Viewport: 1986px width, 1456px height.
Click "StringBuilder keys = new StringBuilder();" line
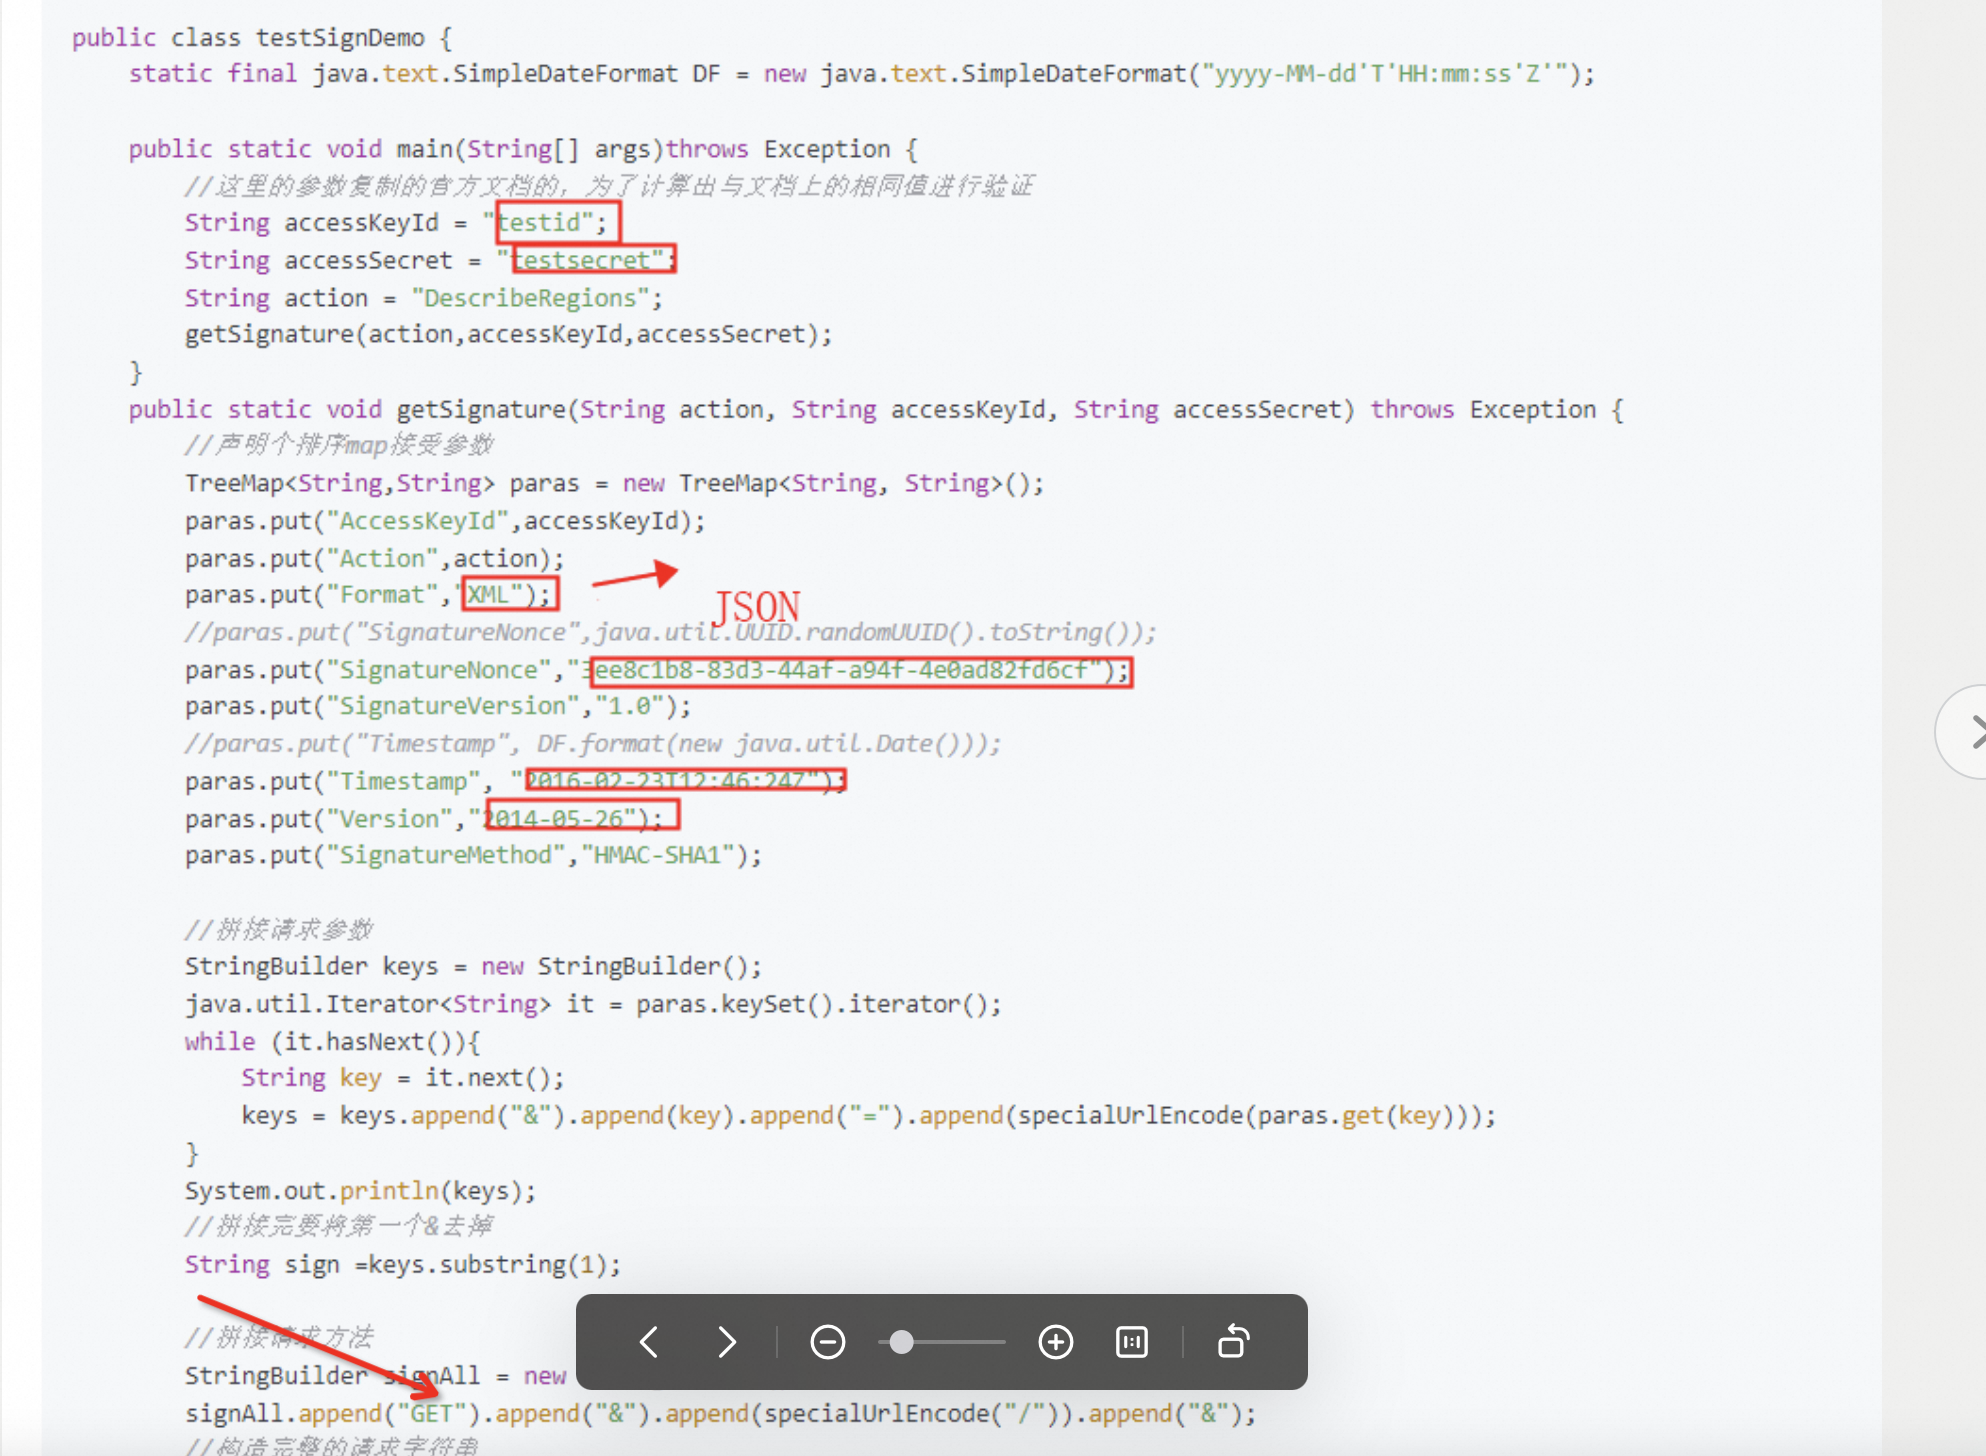473,967
